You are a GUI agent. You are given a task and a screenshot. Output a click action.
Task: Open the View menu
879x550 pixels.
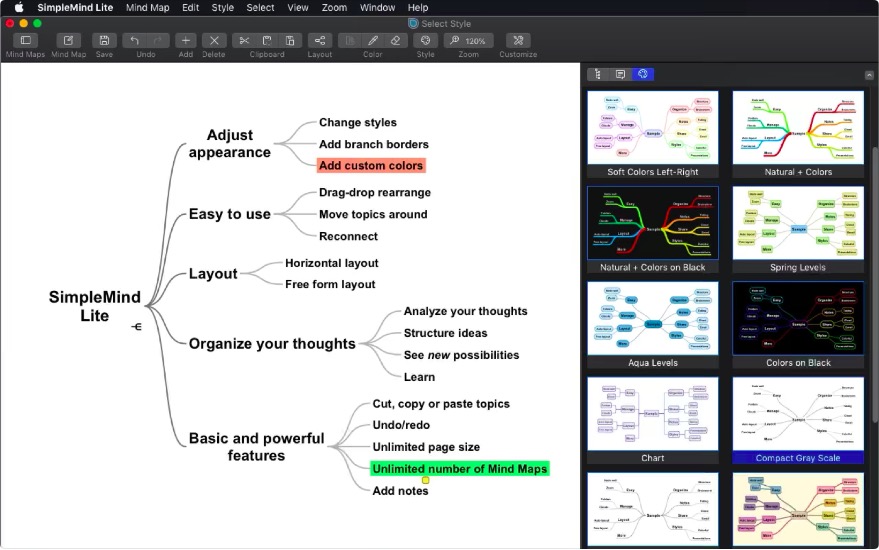(x=298, y=7)
